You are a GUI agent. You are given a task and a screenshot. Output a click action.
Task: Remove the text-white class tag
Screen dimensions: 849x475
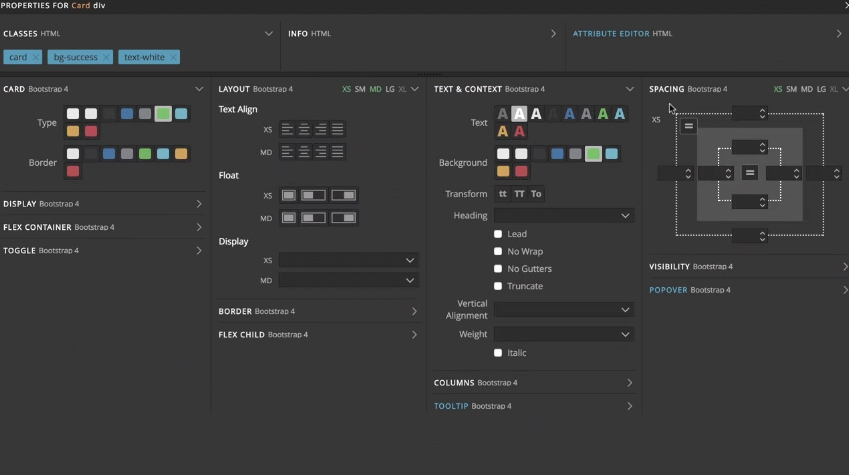(173, 58)
